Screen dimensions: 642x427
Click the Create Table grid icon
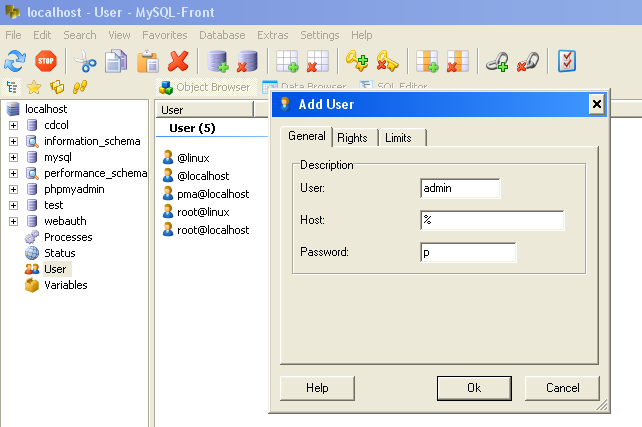(x=288, y=62)
